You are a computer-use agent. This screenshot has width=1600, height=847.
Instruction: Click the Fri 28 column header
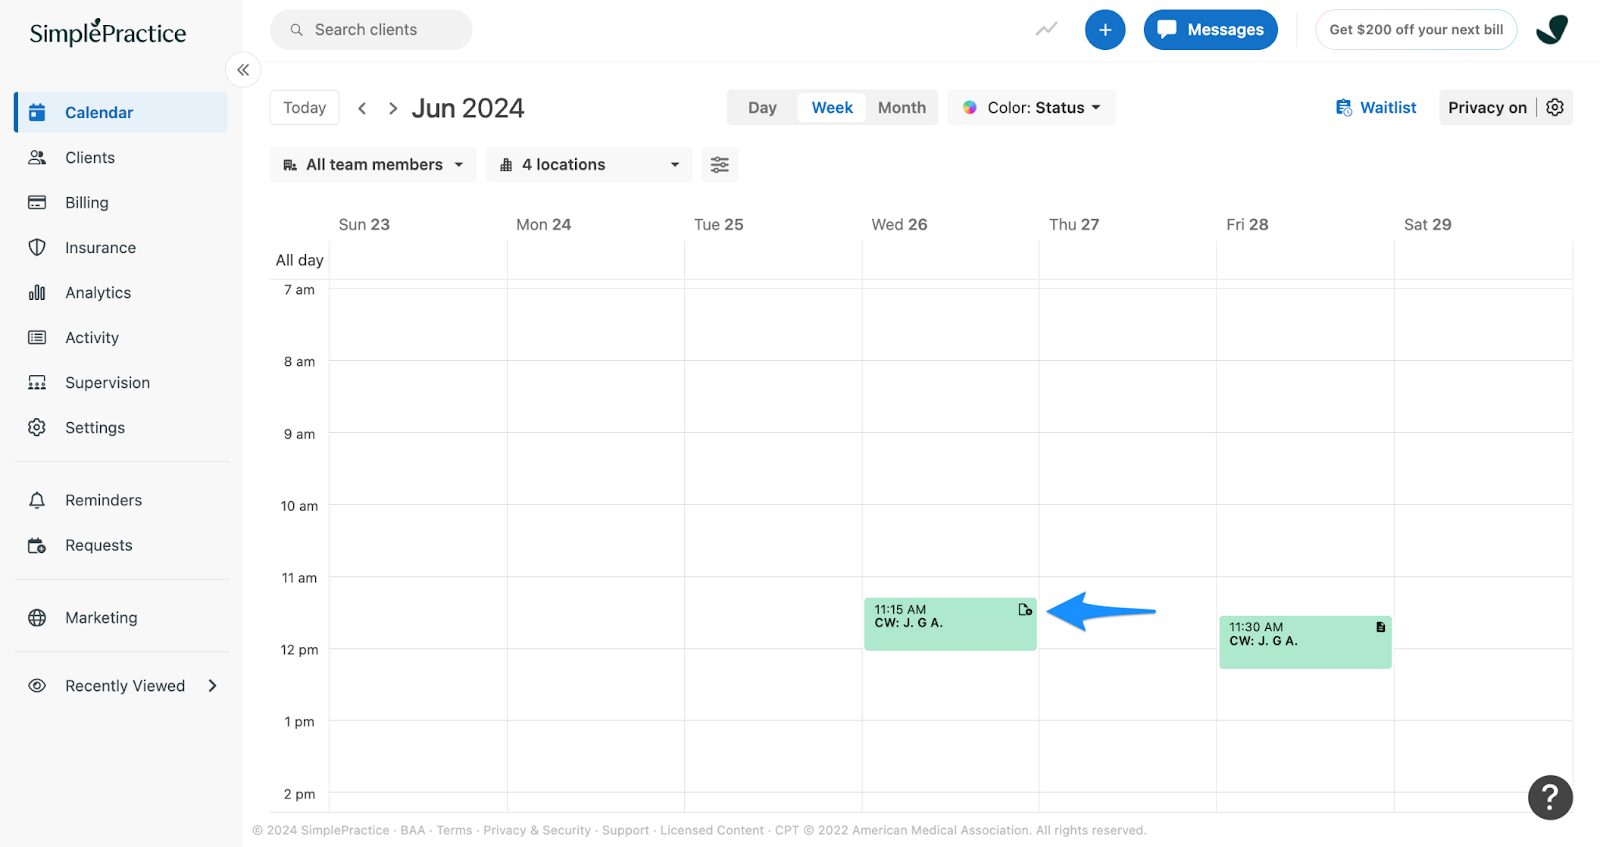tap(1247, 224)
